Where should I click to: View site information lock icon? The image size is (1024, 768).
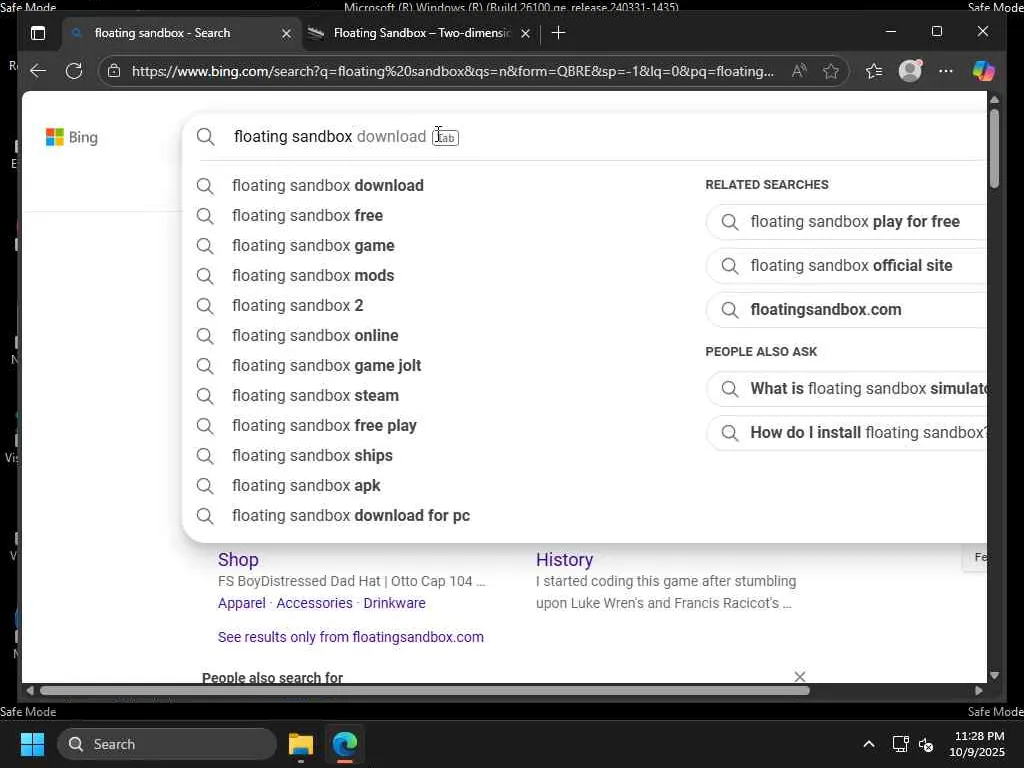pyautogui.click(x=114, y=71)
